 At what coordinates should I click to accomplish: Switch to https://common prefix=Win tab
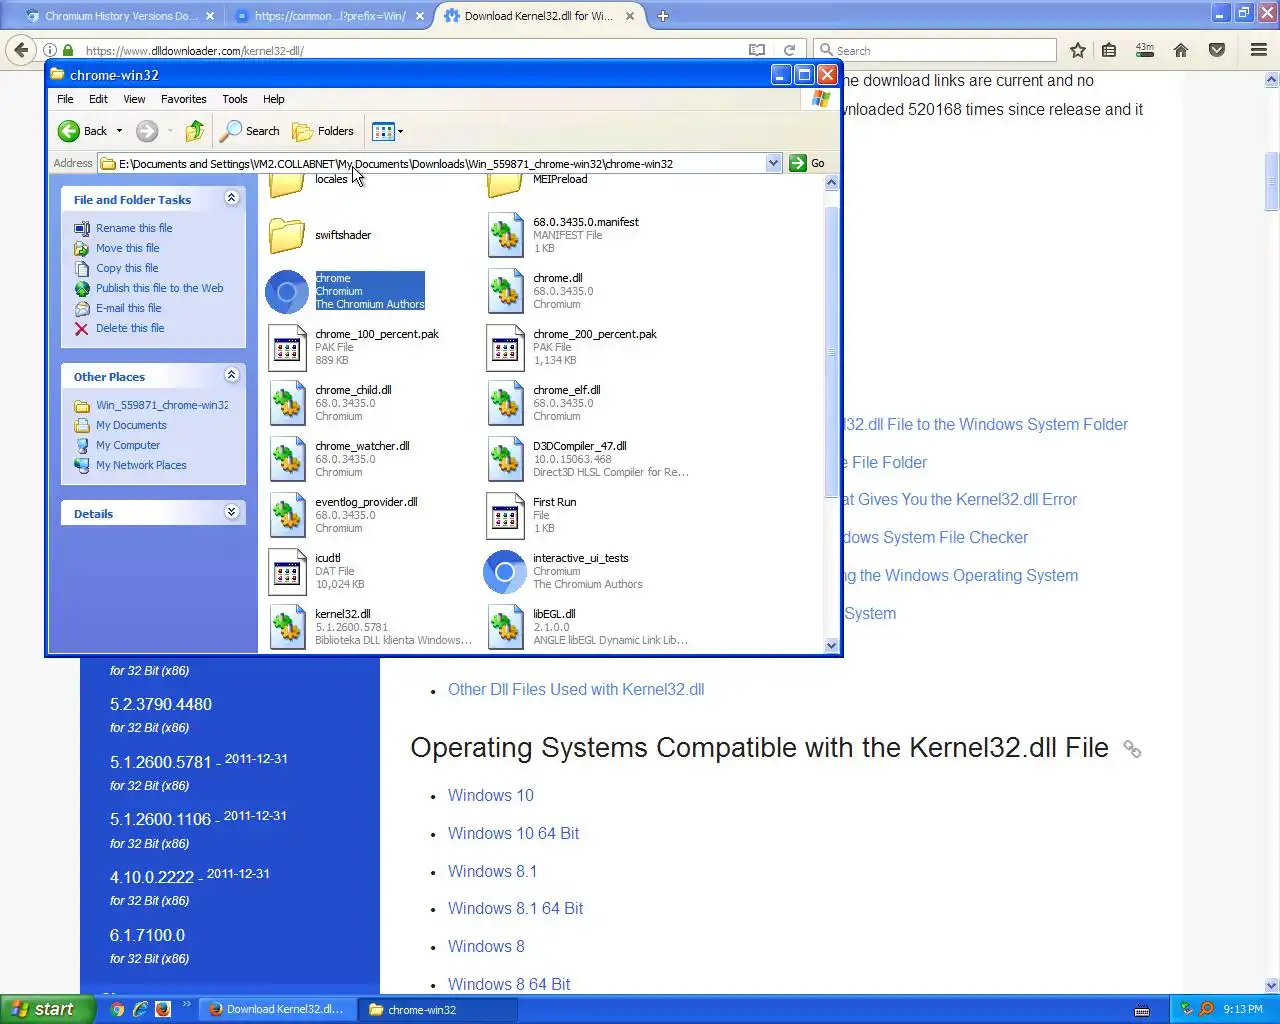tap(329, 16)
